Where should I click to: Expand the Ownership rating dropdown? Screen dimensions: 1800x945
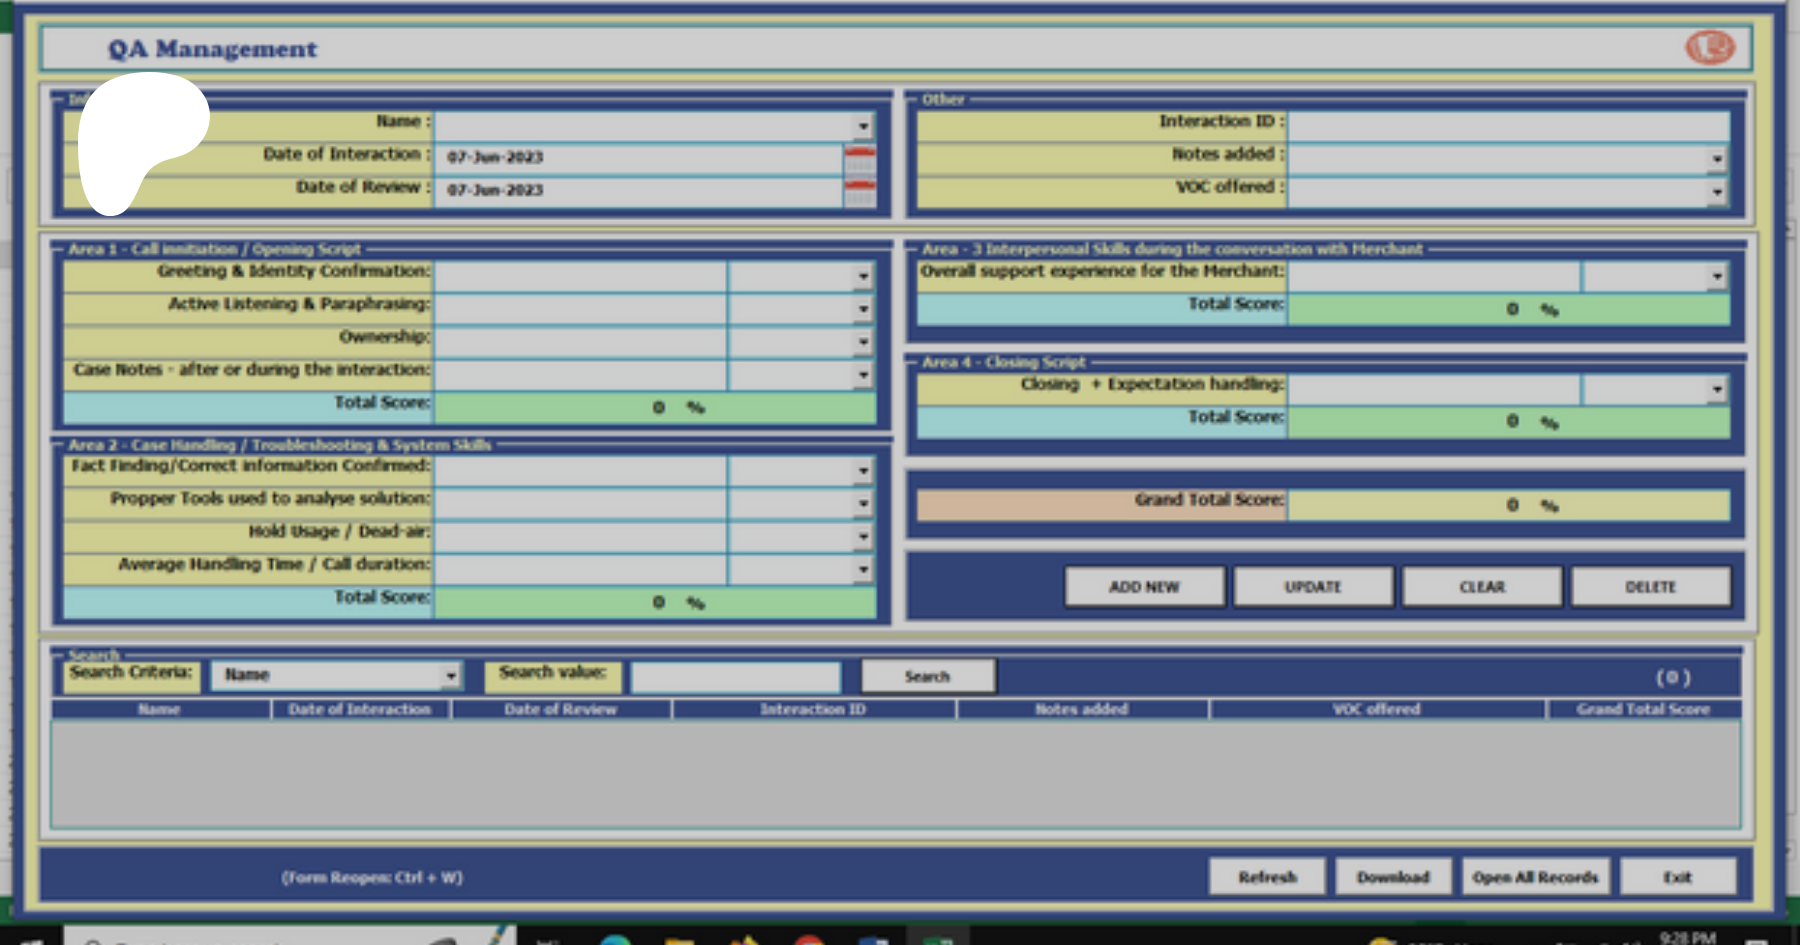coord(863,342)
